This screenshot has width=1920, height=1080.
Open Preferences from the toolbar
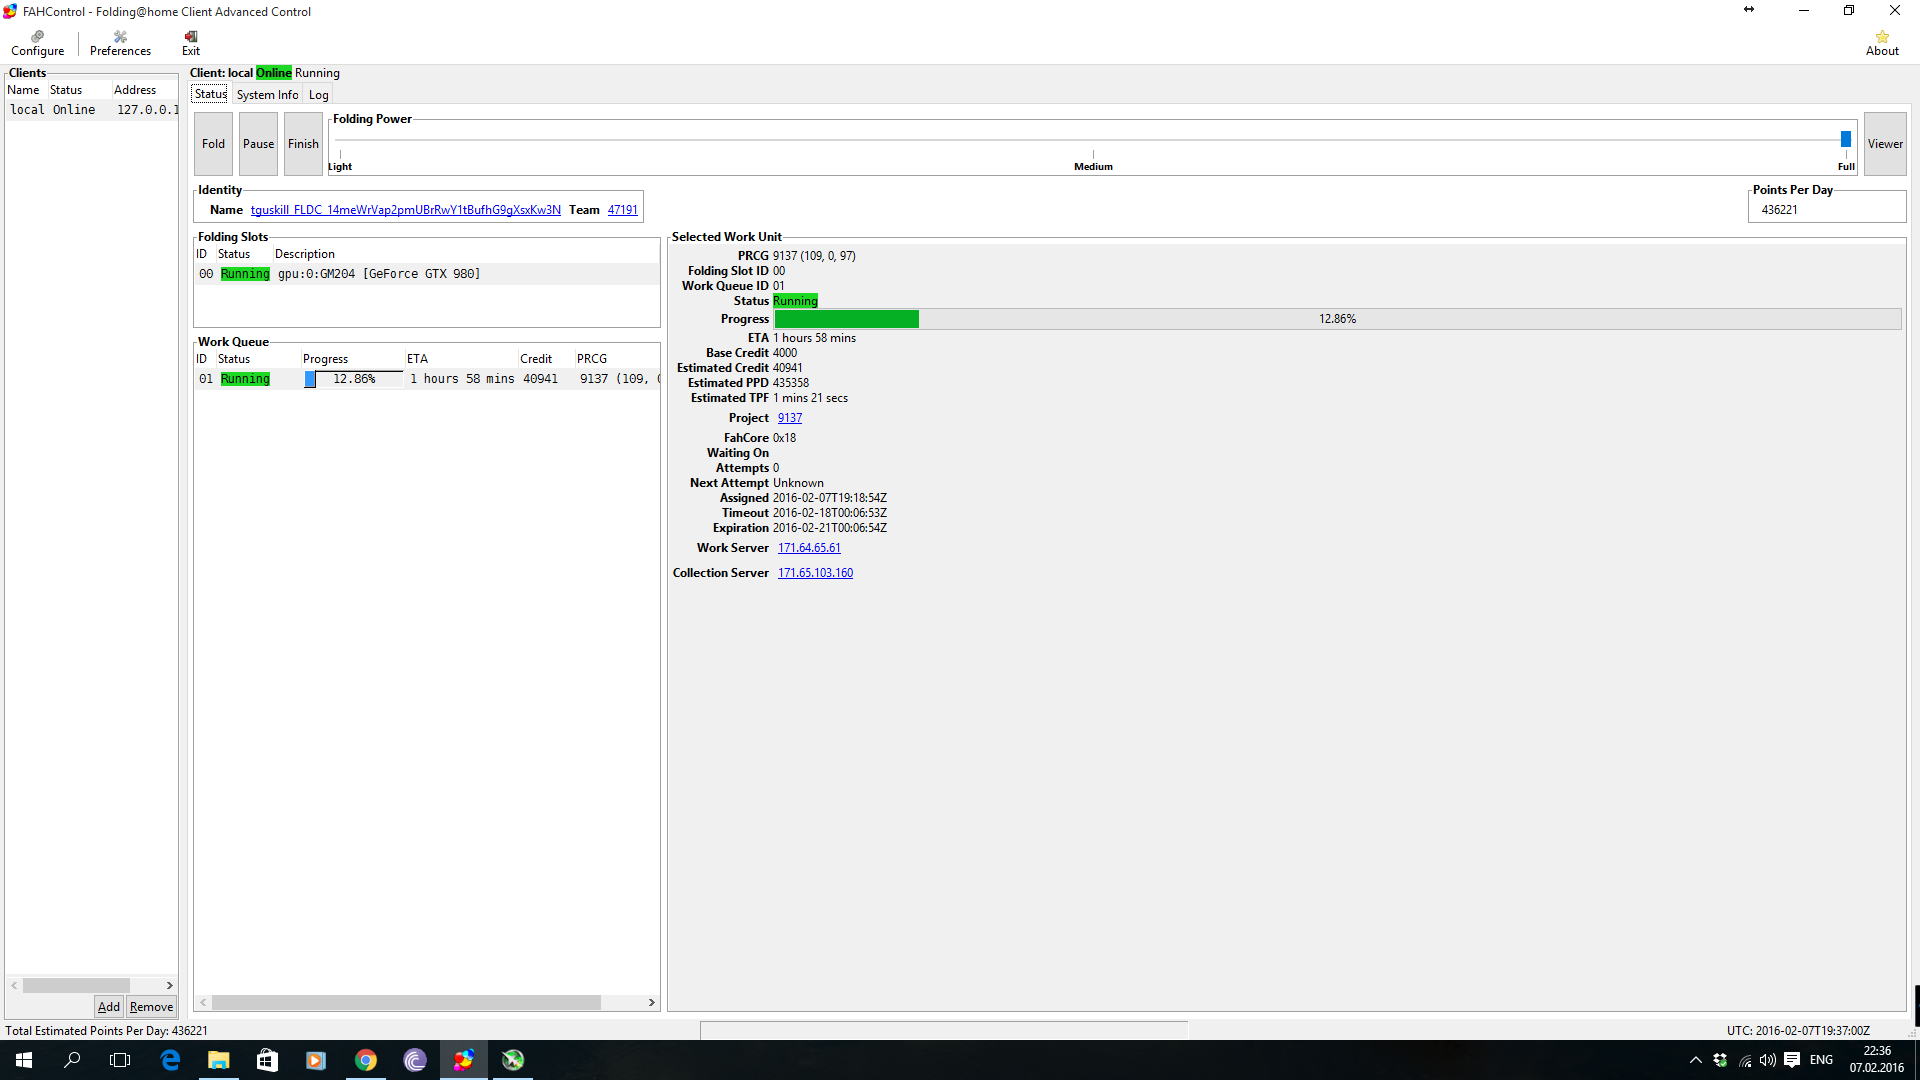pyautogui.click(x=120, y=42)
